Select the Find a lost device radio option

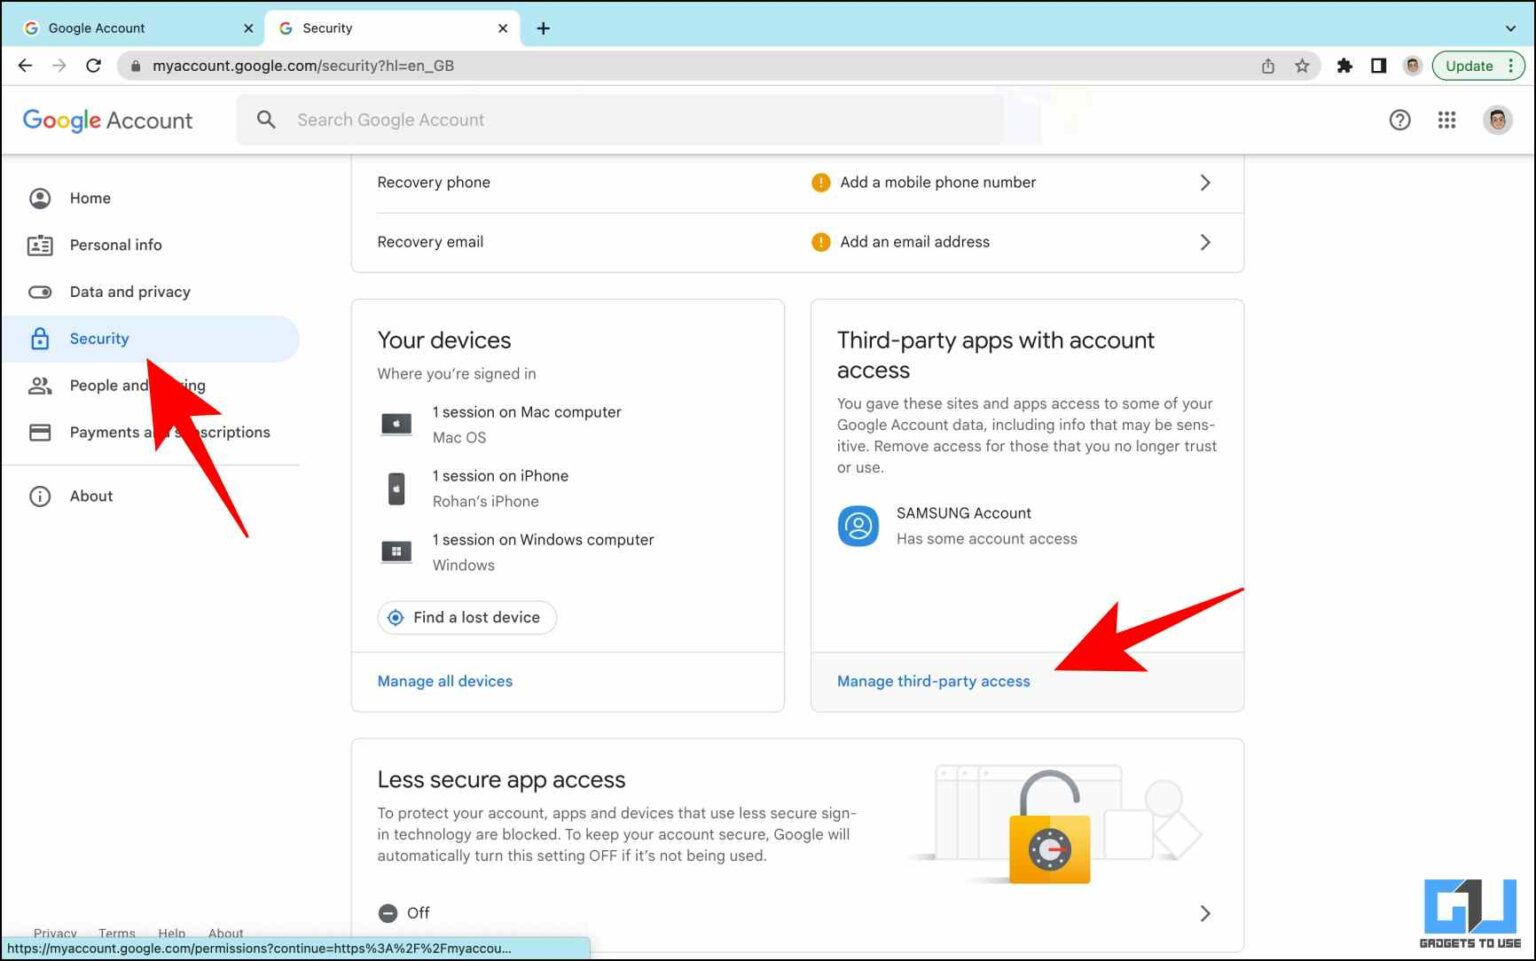tap(396, 617)
